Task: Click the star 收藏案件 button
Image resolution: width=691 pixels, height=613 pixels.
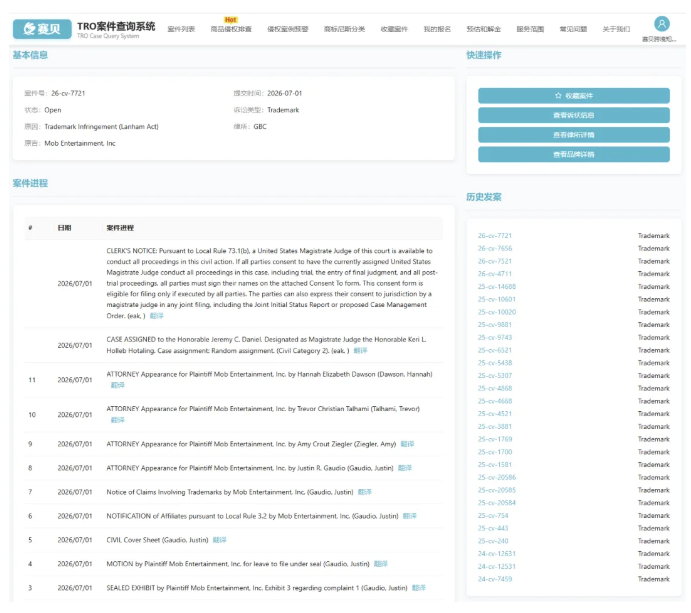Action: pos(573,96)
